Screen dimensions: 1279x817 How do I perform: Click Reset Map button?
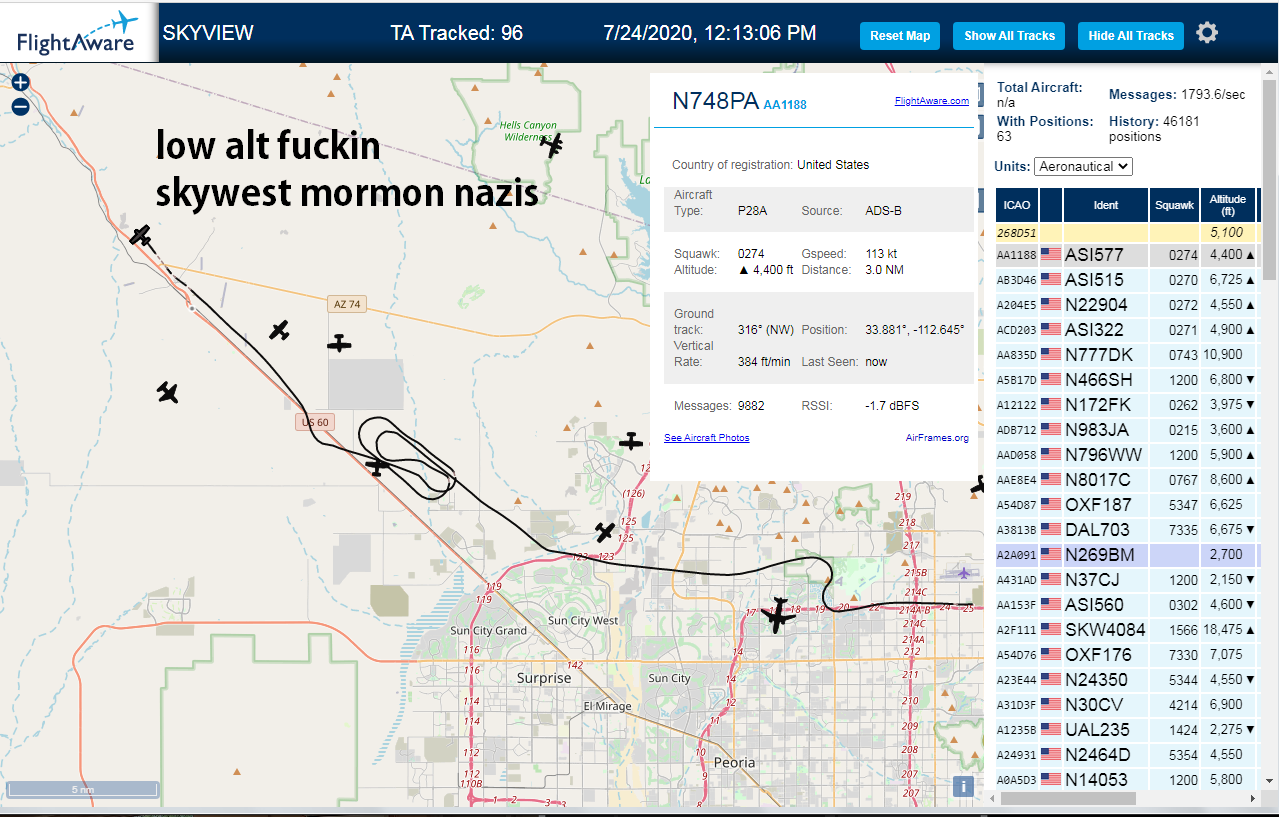900,36
